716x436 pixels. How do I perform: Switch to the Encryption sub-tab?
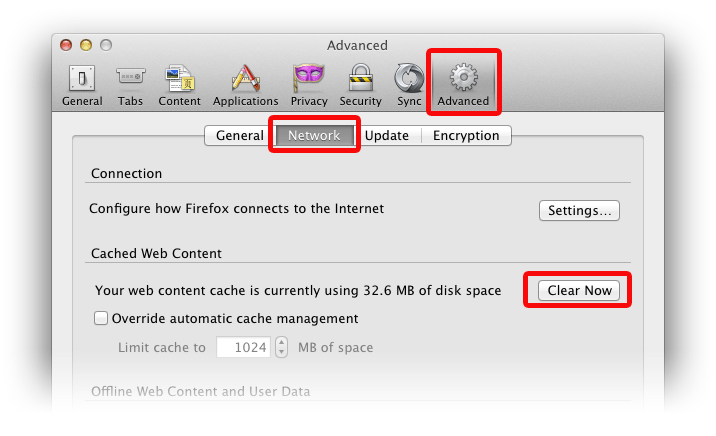click(465, 136)
